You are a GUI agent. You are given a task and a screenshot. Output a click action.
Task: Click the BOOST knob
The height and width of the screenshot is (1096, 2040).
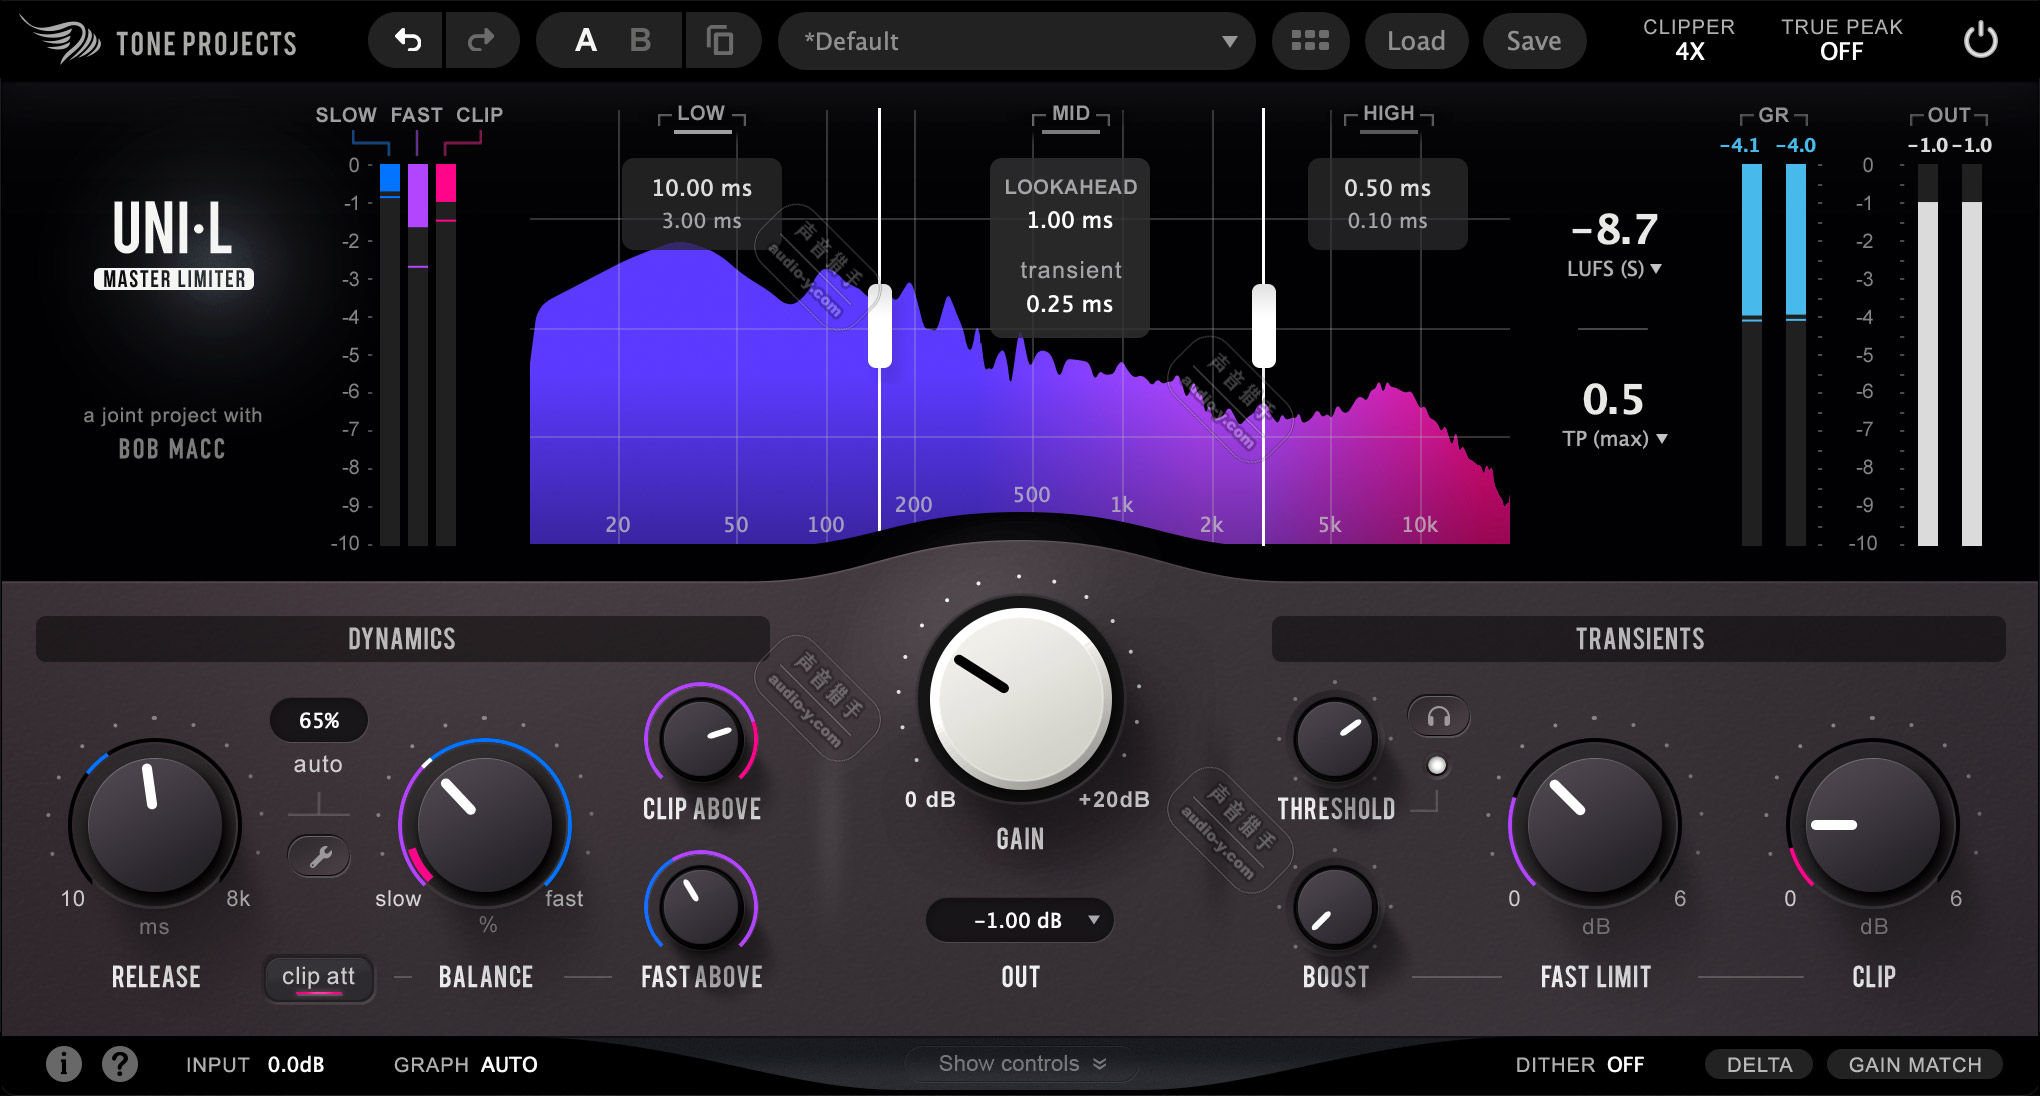click(1335, 907)
